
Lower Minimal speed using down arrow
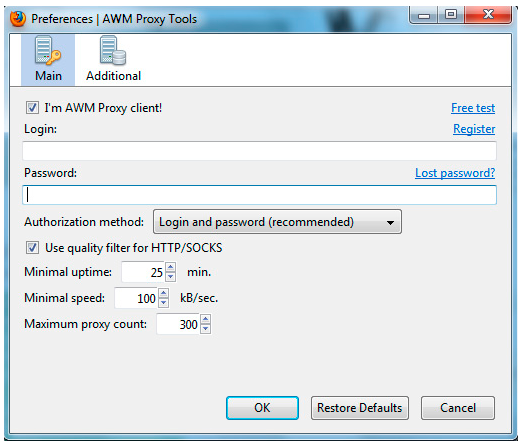click(163, 303)
